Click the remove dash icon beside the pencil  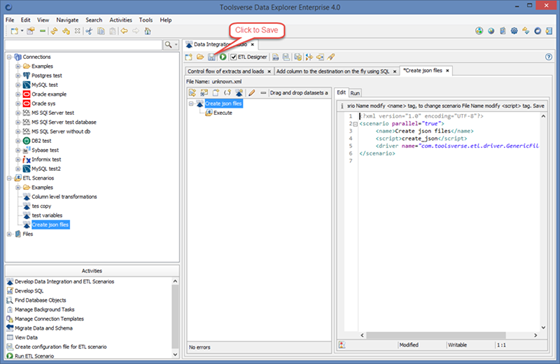tap(263, 93)
